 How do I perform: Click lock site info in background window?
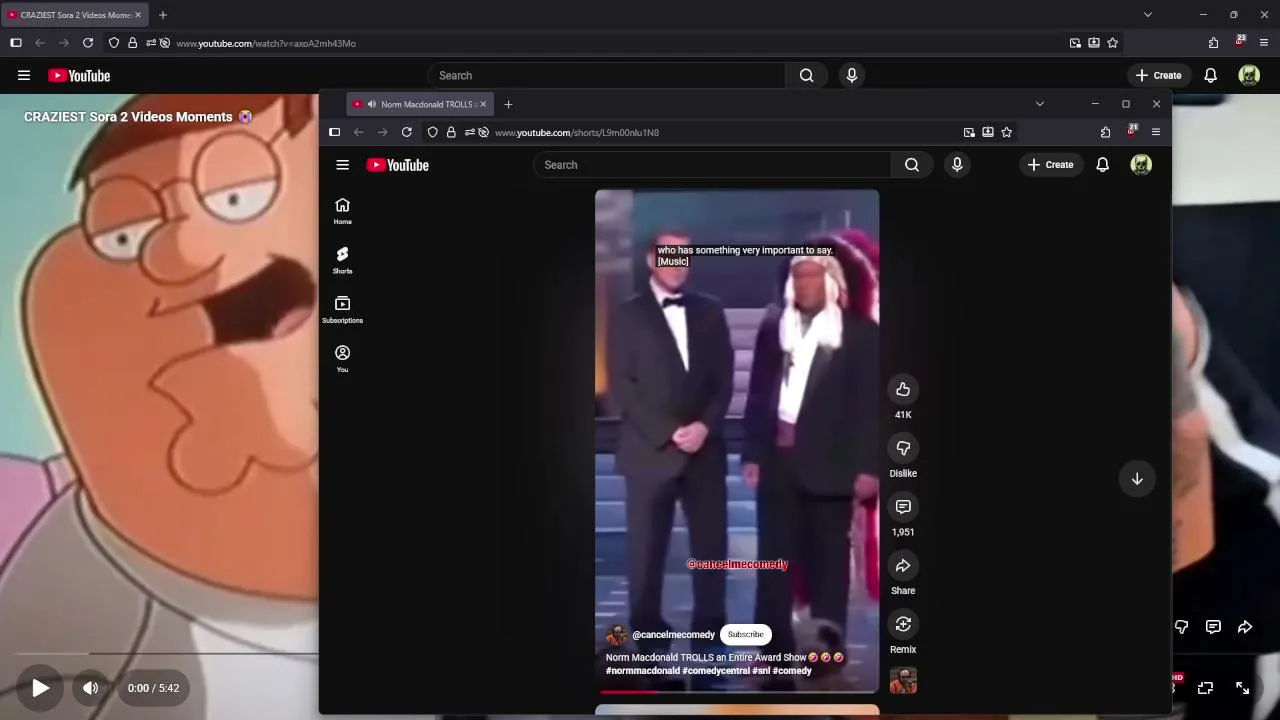click(x=132, y=43)
